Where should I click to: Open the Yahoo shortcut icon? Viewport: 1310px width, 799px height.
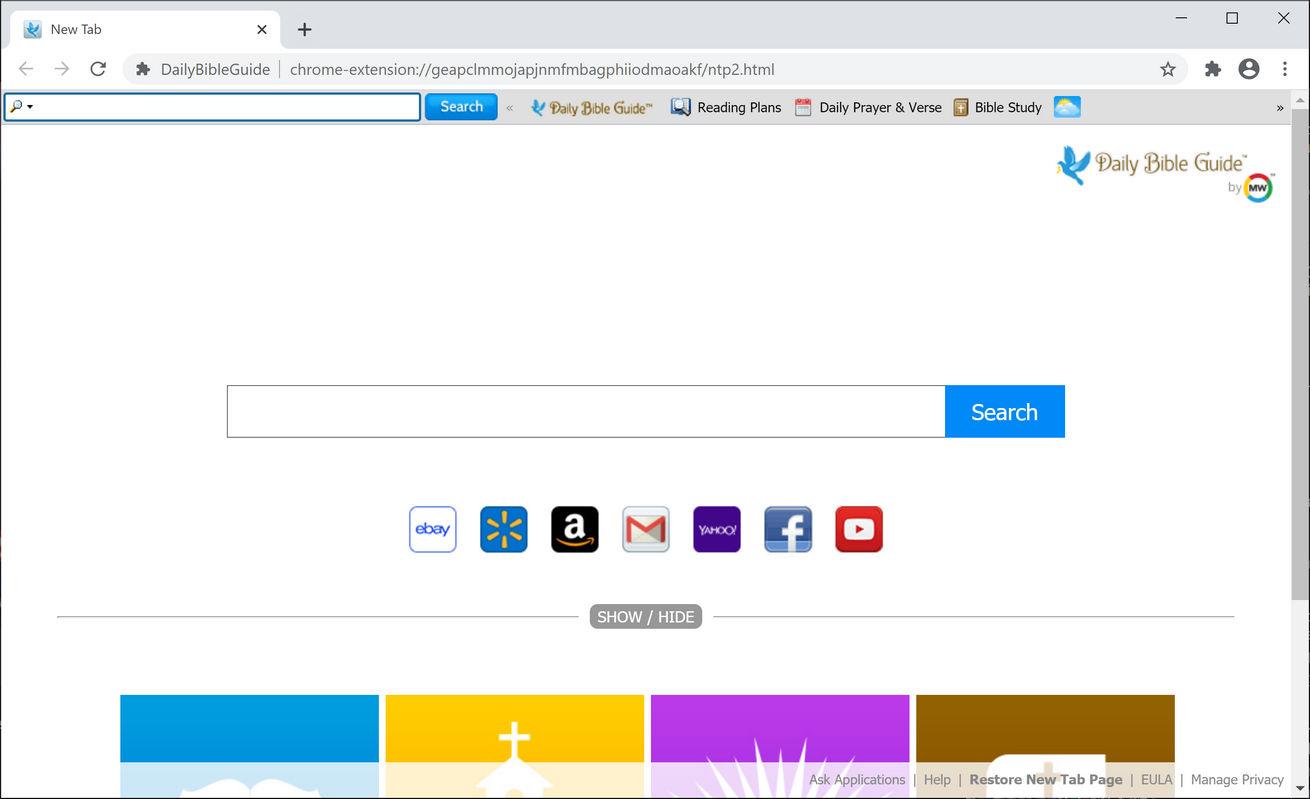tap(717, 529)
